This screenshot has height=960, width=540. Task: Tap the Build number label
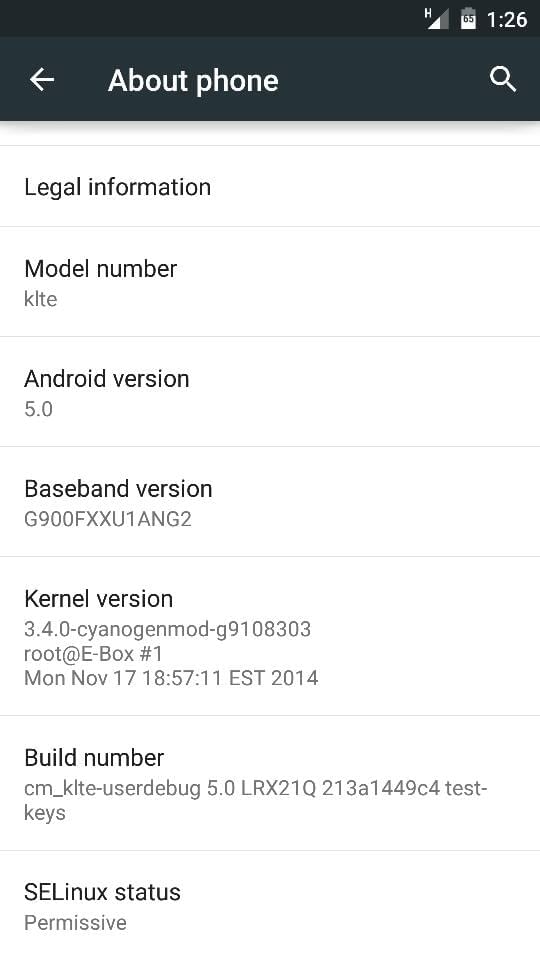click(x=94, y=758)
